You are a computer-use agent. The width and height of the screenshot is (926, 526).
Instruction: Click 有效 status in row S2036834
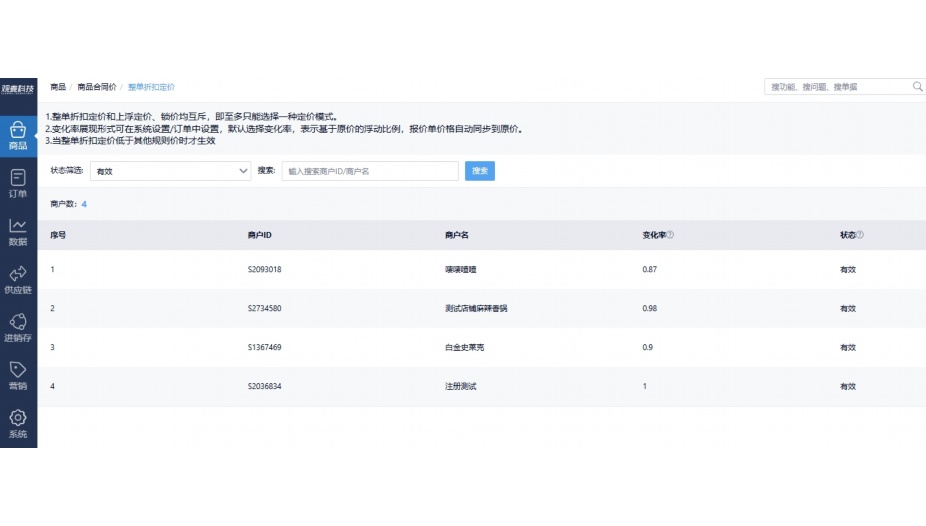848,386
